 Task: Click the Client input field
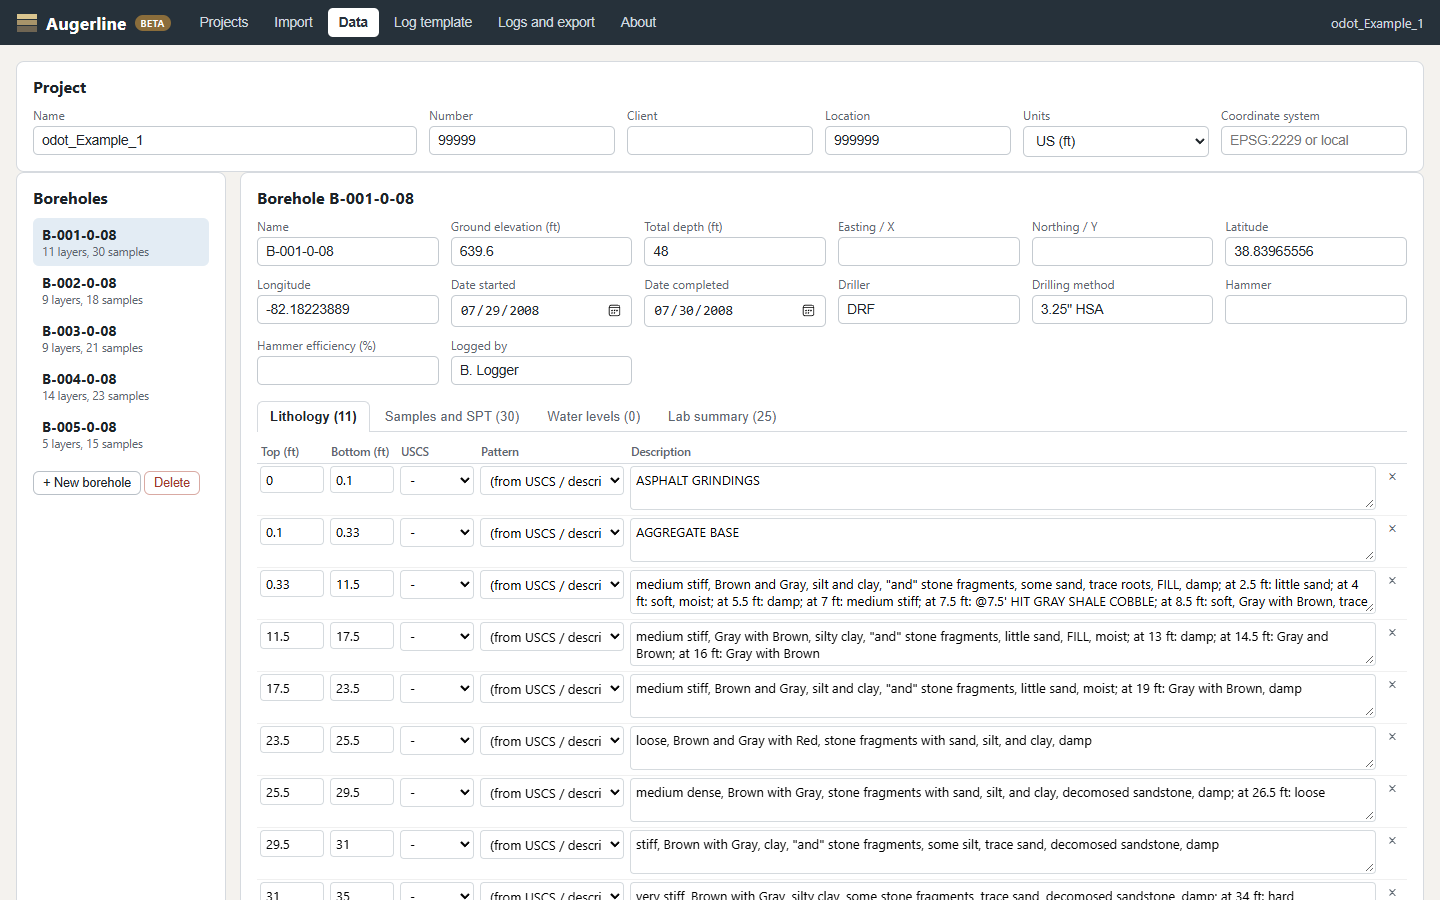click(x=720, y=140)
